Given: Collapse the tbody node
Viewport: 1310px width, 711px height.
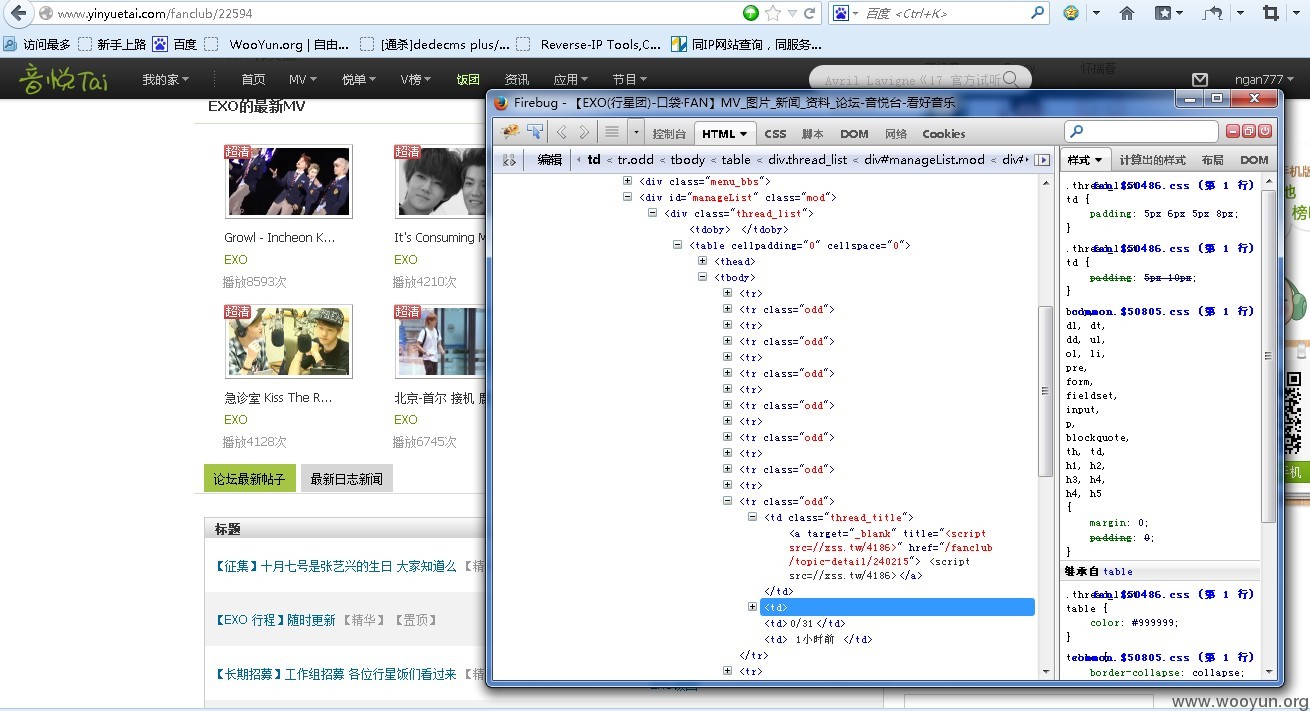Looking at the screenshot, I should pos(703,277).
